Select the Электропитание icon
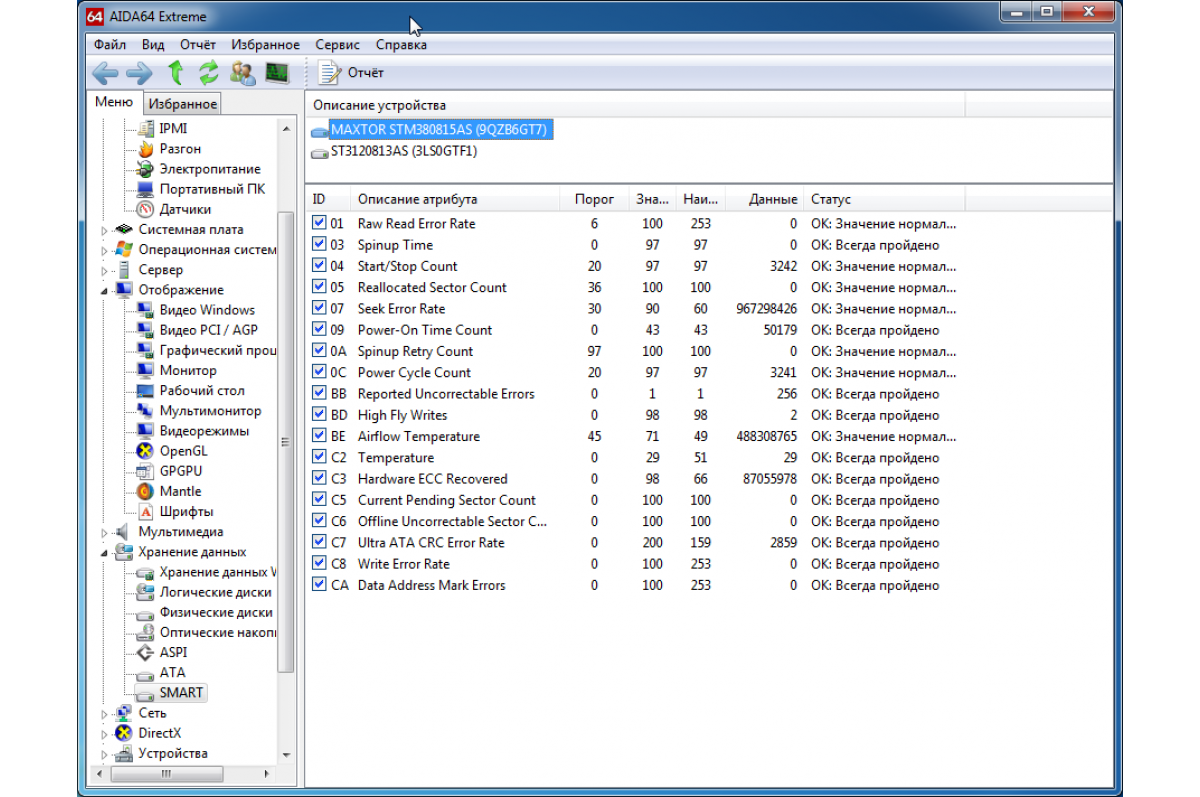Image resolution: width=1200 pixels, height=797 pixels. [144, 169]
